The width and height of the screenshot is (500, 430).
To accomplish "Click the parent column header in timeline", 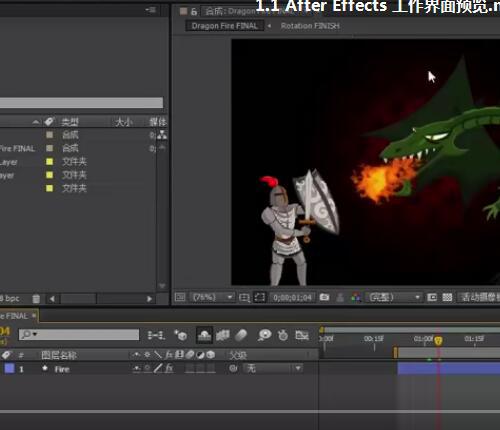I will coord(238,355).
